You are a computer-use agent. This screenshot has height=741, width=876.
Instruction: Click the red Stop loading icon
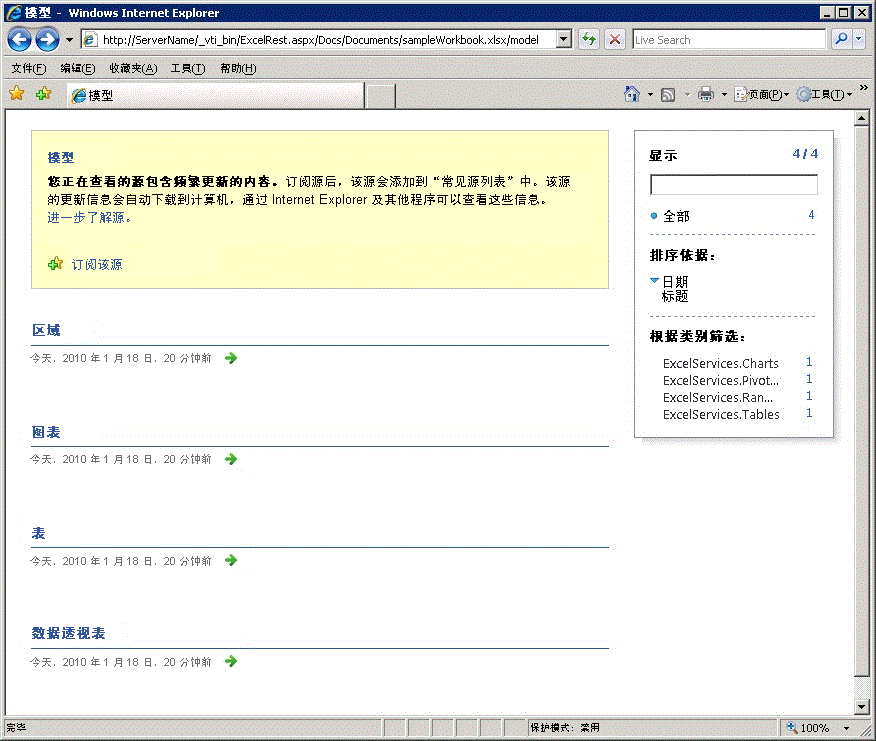tap(614, 39)
